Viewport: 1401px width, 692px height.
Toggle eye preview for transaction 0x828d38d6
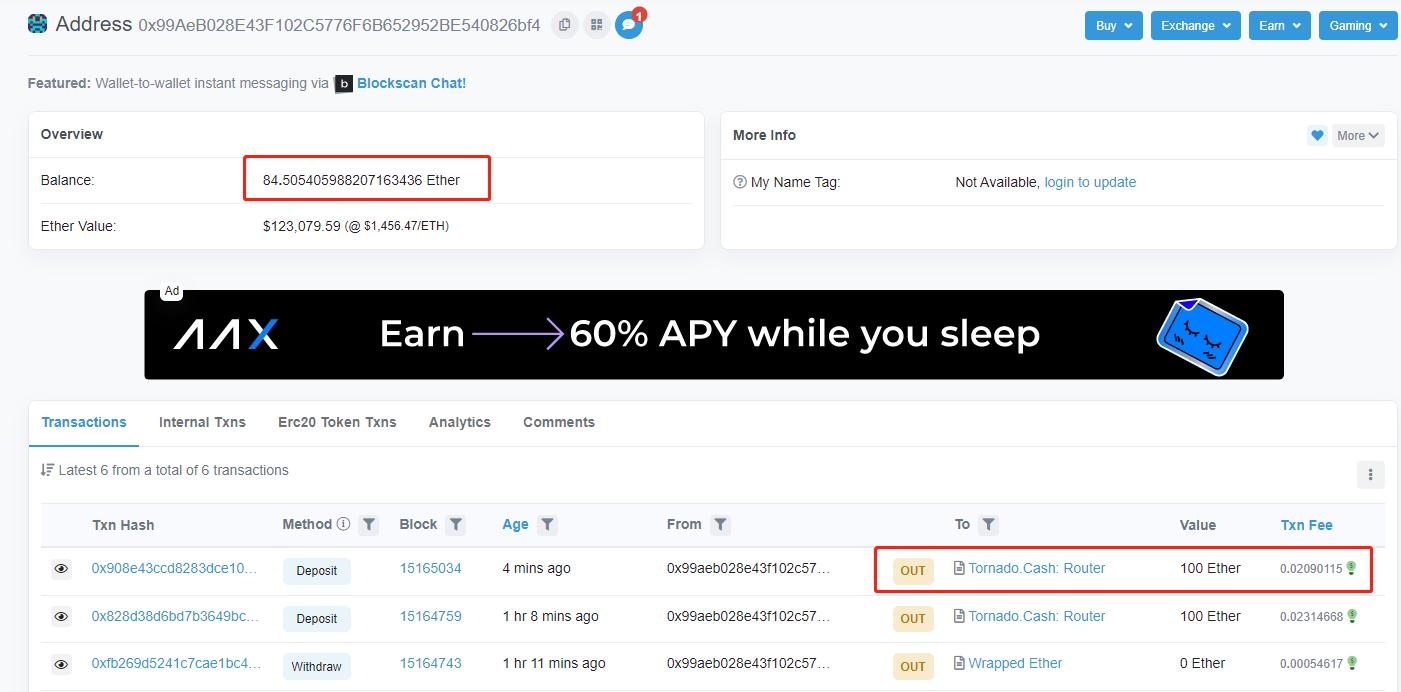coord(61,617)
